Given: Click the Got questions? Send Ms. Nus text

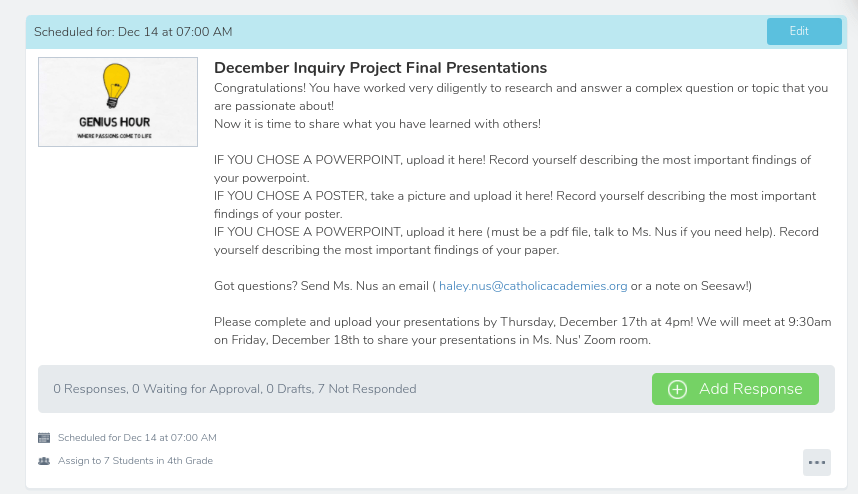Looking at the screenshot, I should point(323,286).
